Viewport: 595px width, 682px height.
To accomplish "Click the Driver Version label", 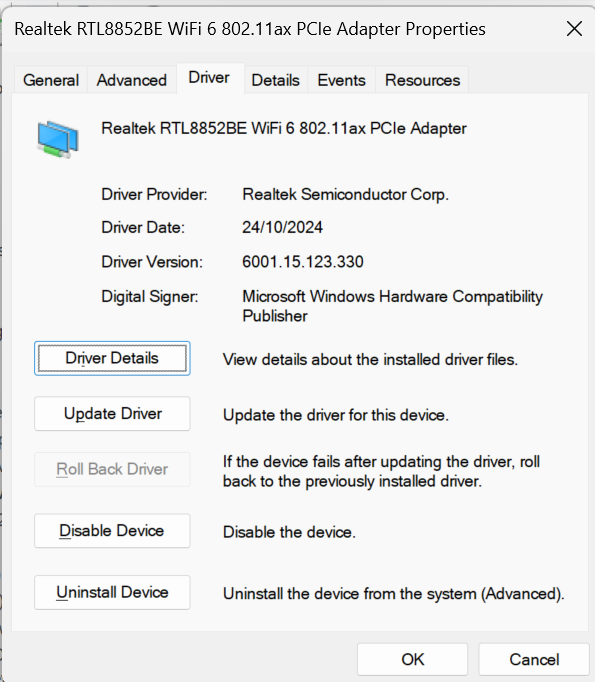I will click(x=152, y=262).
